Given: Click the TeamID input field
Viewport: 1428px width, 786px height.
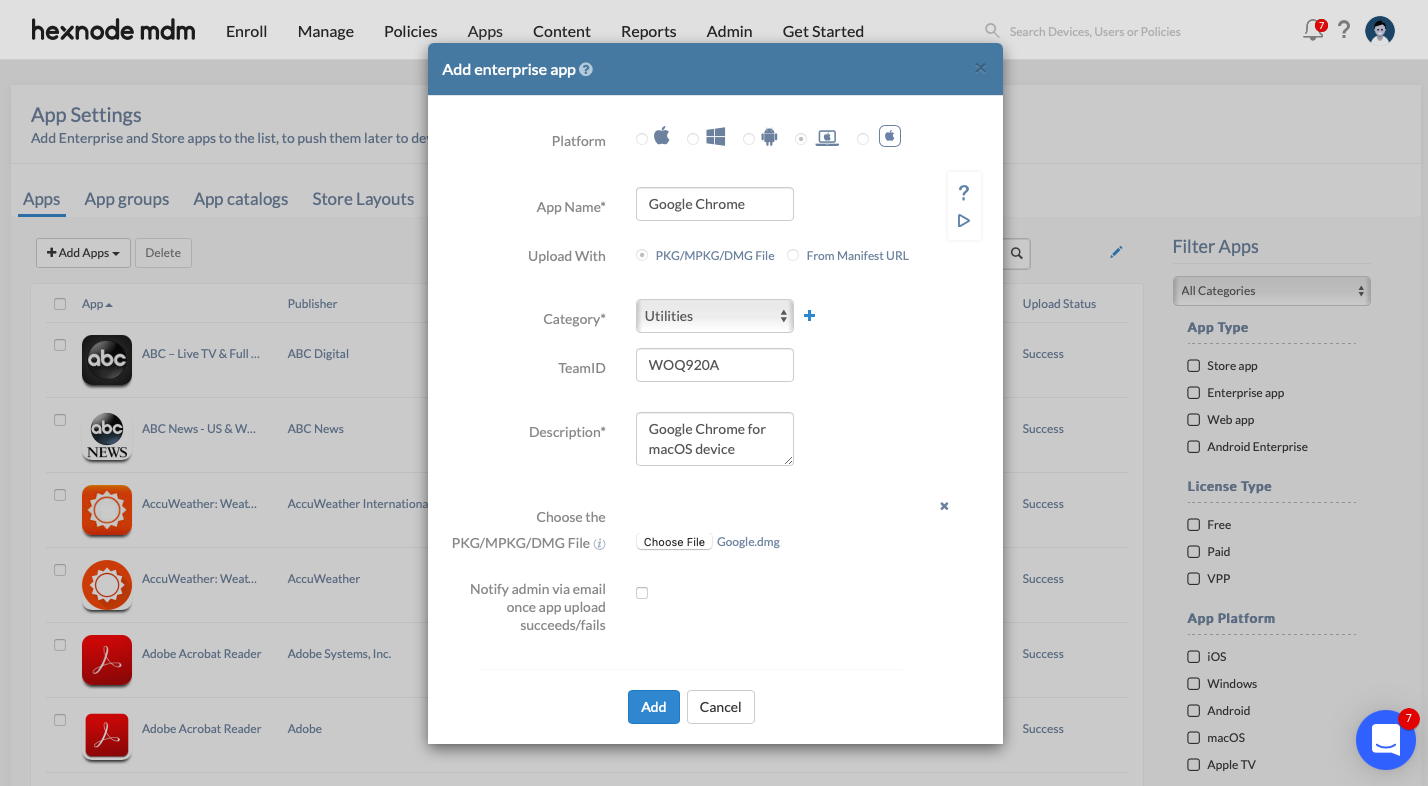Looking at the screenshot, I should click(x=715, y=365).
